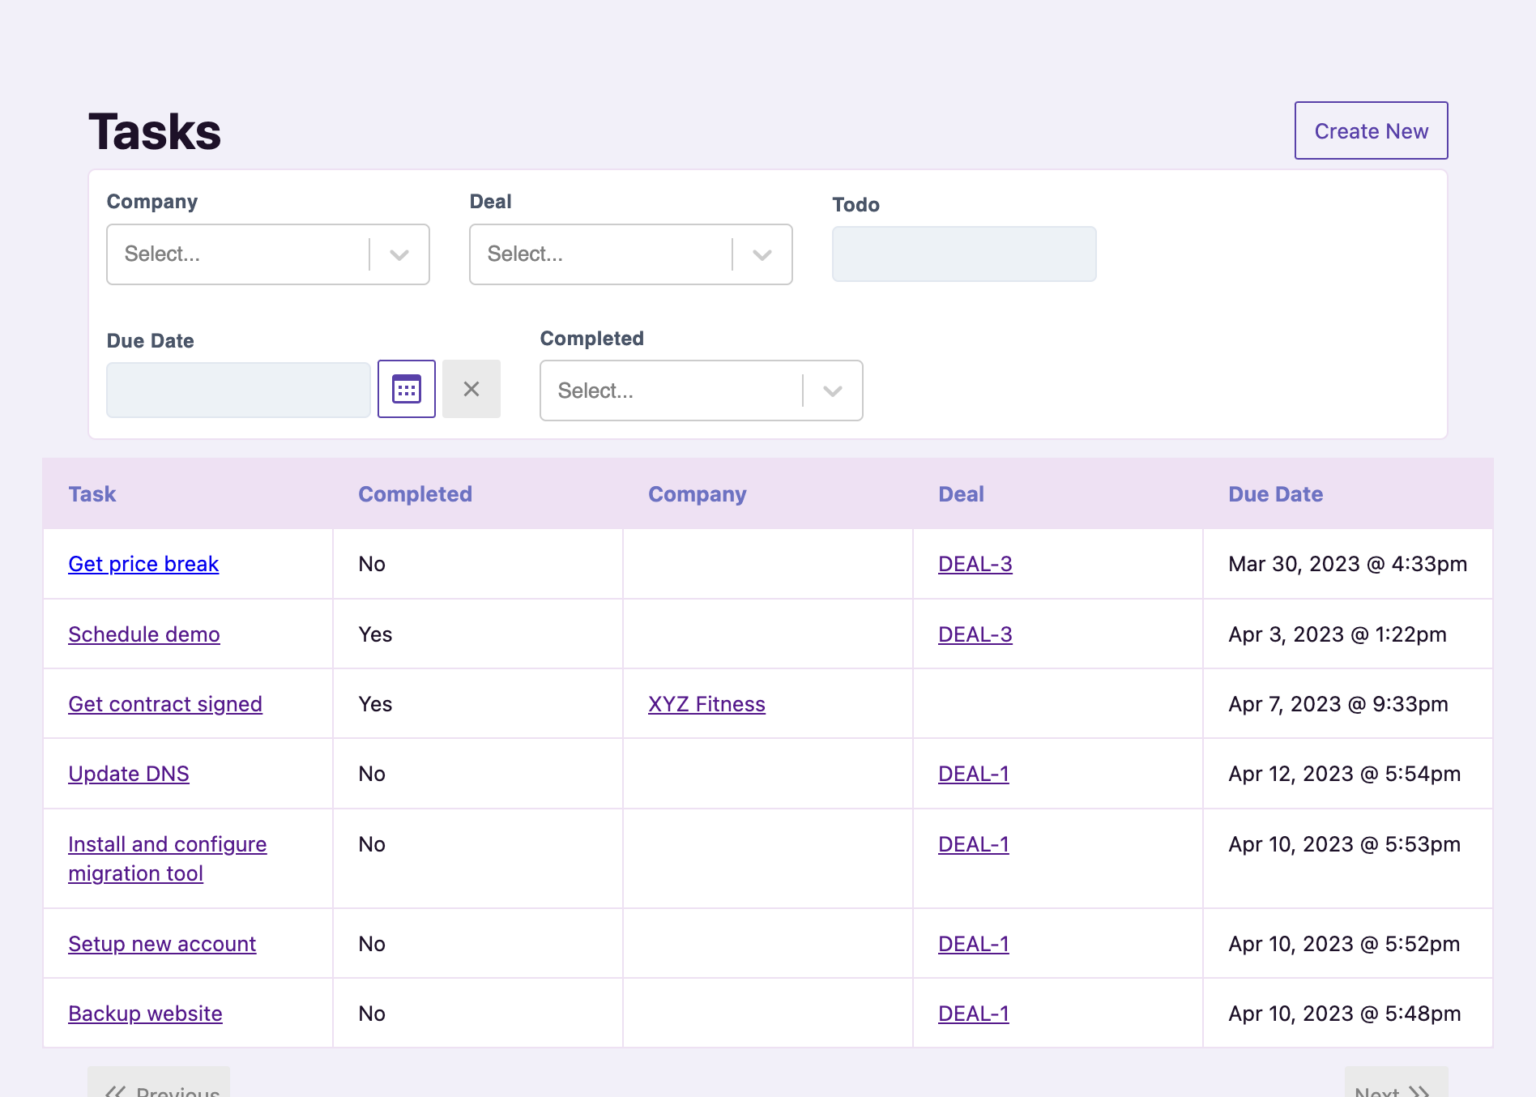Image resolution: width=1536 pixels, height=1097 pixels.
Task: Click the Due Date text input
Action: coord(237,389)
